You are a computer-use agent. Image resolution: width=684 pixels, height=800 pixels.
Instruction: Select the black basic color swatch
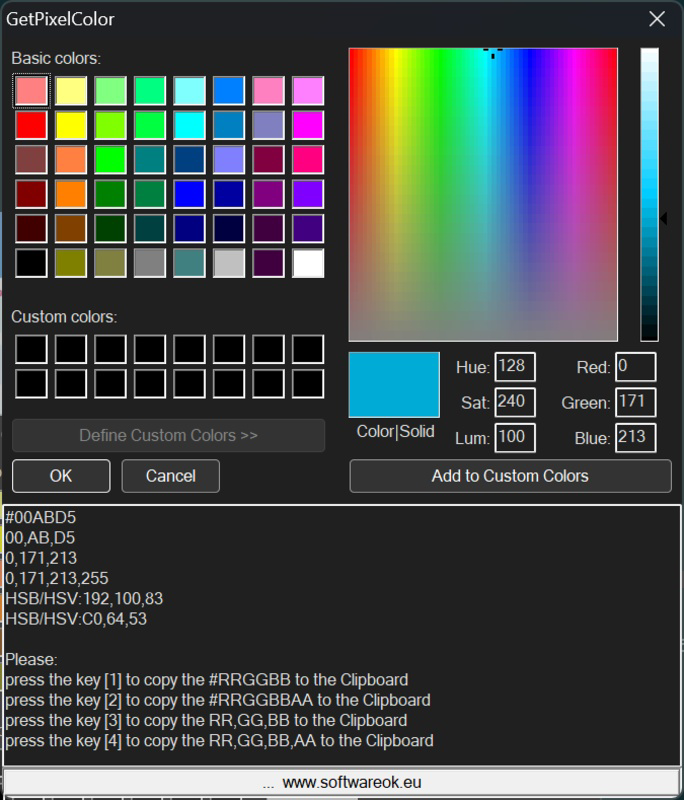[x=31, y=263]
